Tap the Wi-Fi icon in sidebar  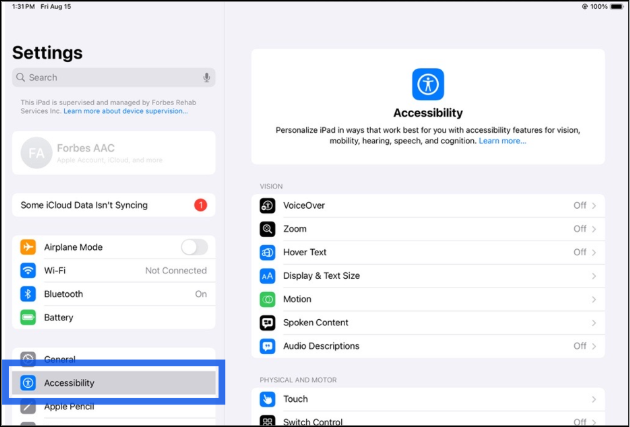(x=28, y=270)
